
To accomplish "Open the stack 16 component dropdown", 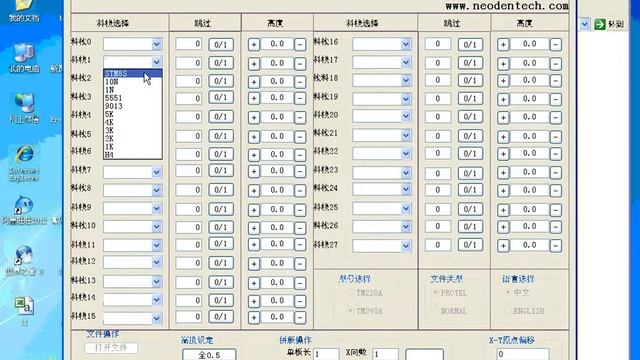I will (406, 44).
